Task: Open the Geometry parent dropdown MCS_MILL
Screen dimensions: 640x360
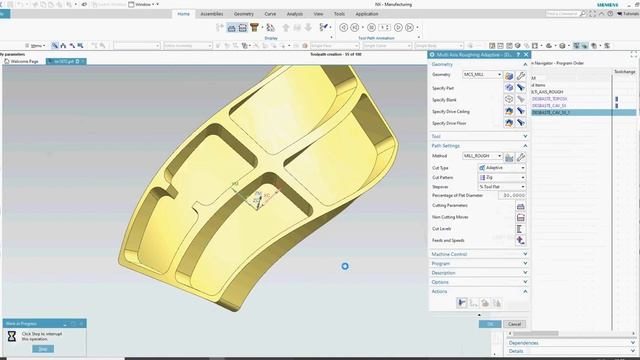Action: click(x=482, y=75)
